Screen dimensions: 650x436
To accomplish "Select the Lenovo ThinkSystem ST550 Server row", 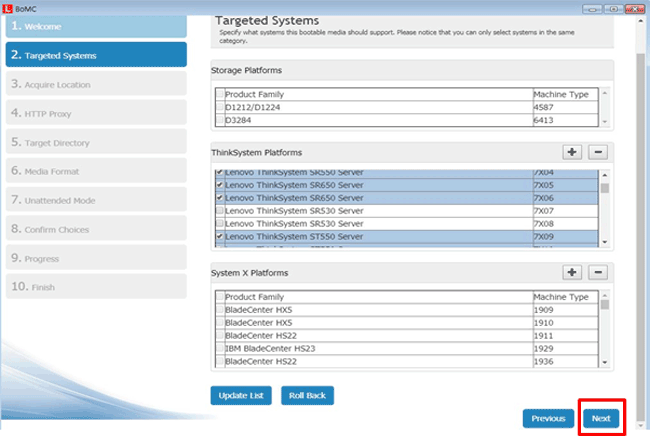I will pyautogui.click(x=407, y=236).
